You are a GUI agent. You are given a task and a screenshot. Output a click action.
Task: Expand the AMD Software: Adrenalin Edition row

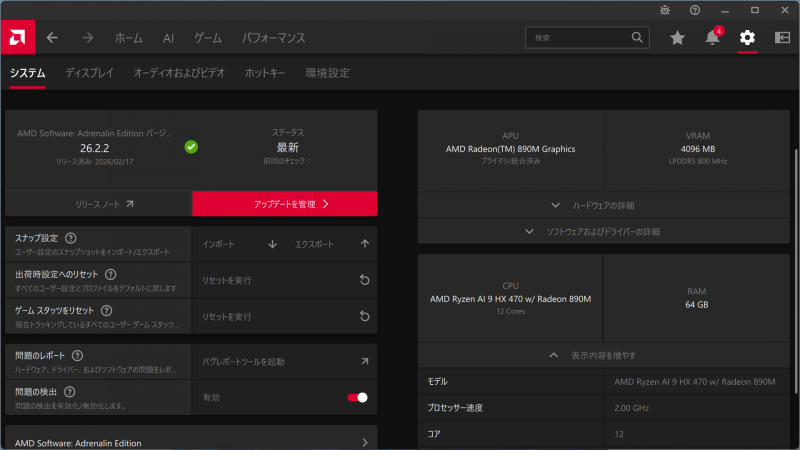pyautogui.click(x=191, y=442)
